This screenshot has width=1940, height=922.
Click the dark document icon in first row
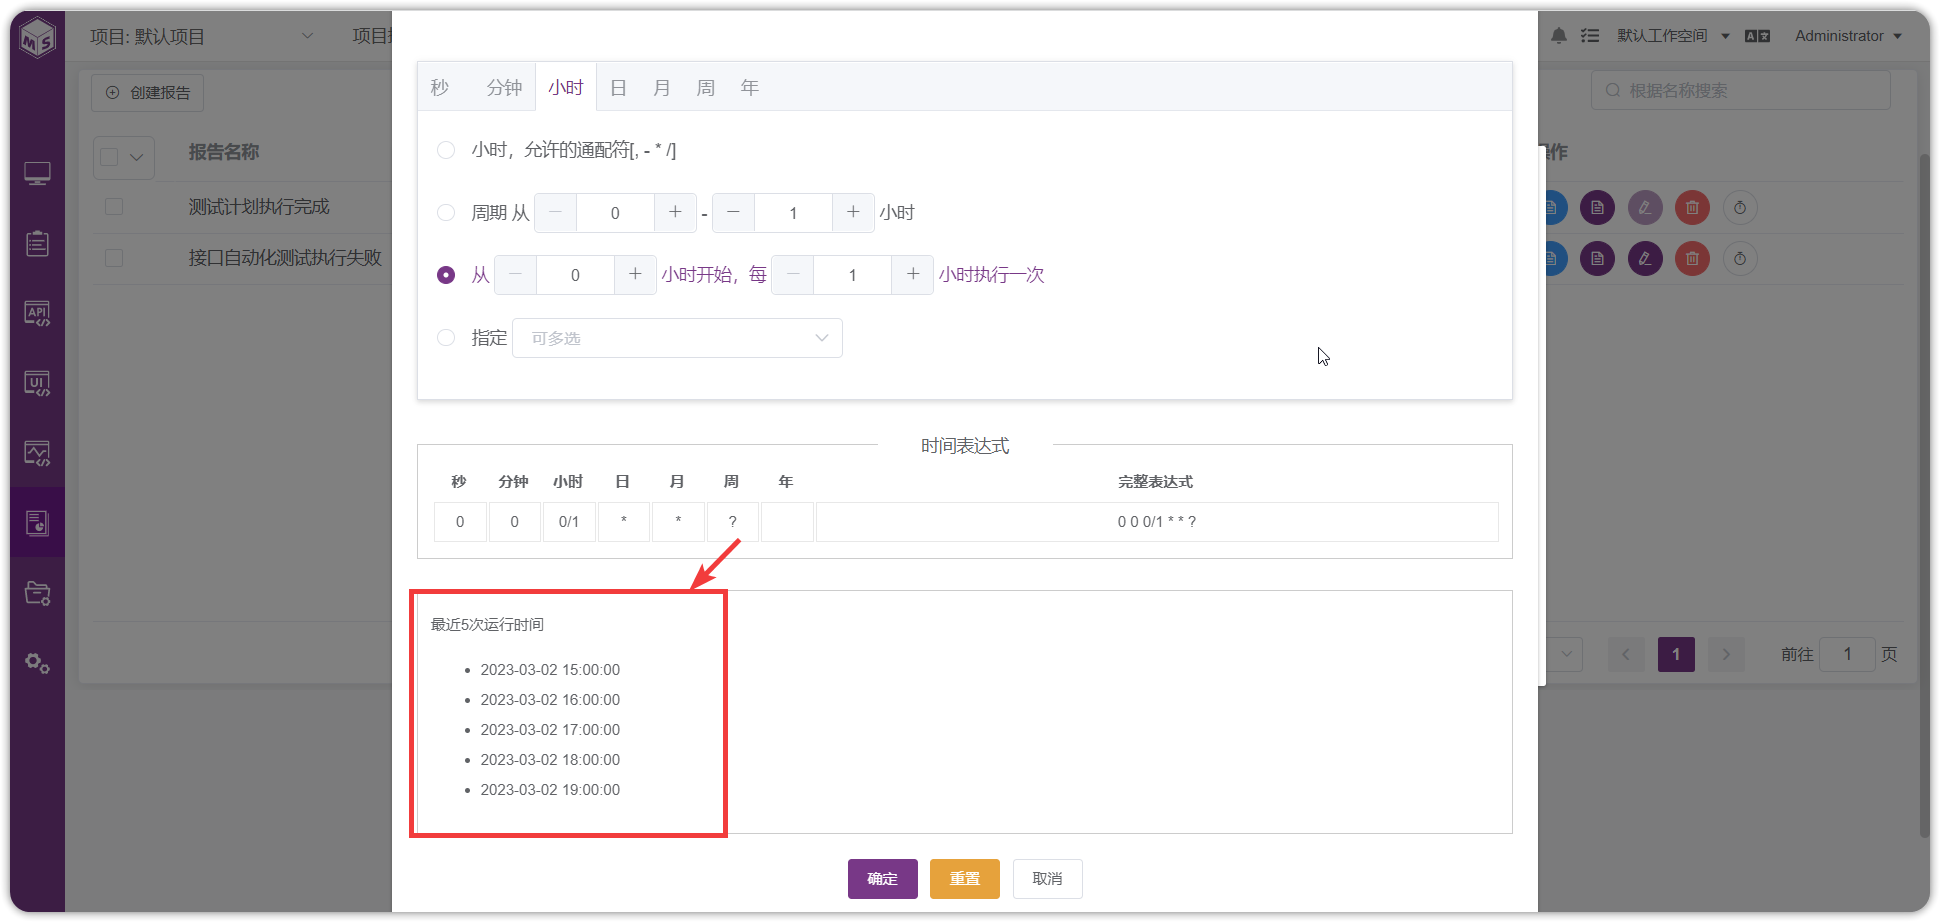click(x=1597, y=208)
